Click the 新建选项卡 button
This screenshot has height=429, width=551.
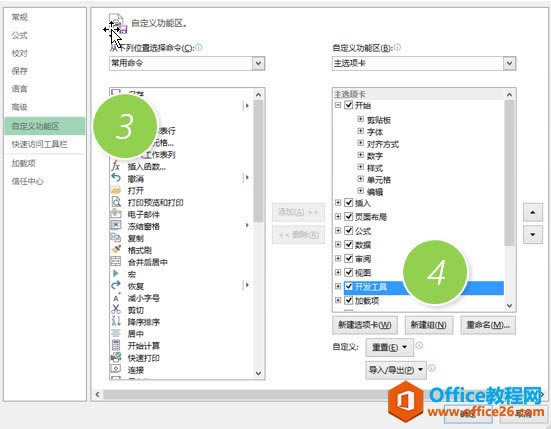[365, 325]
